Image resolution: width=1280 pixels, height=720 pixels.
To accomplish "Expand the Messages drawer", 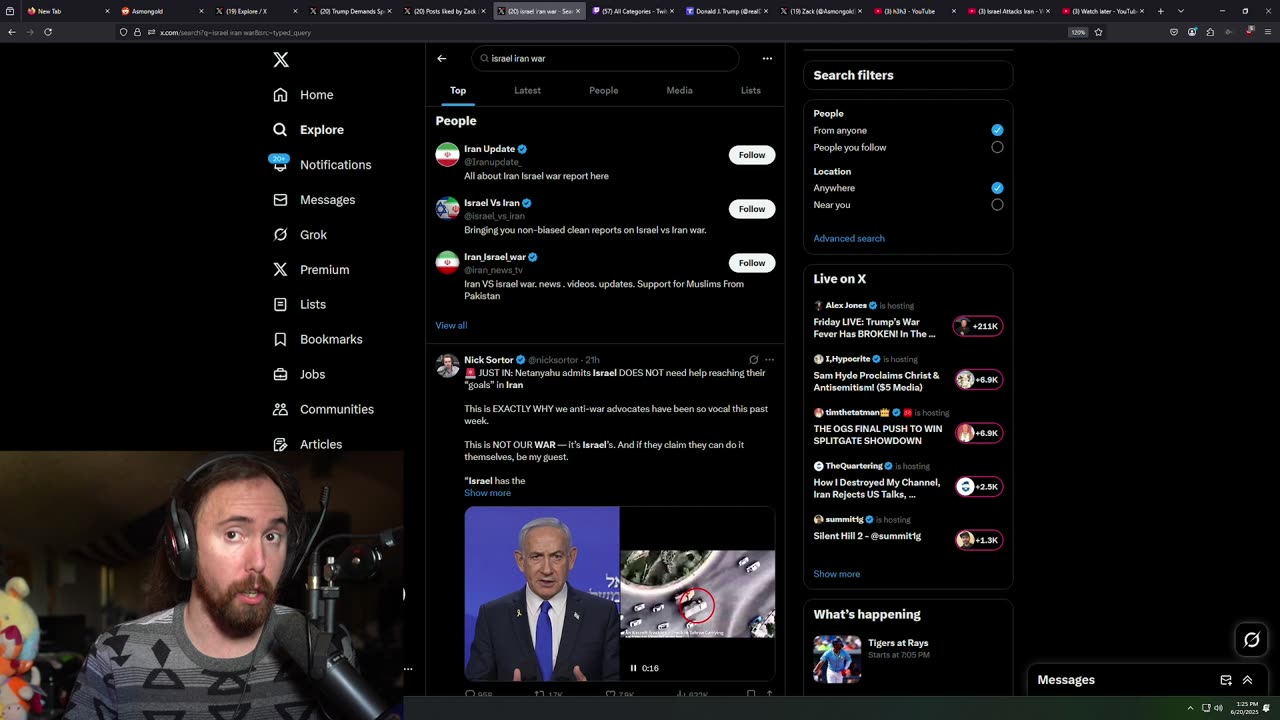I will (1247, 680).
